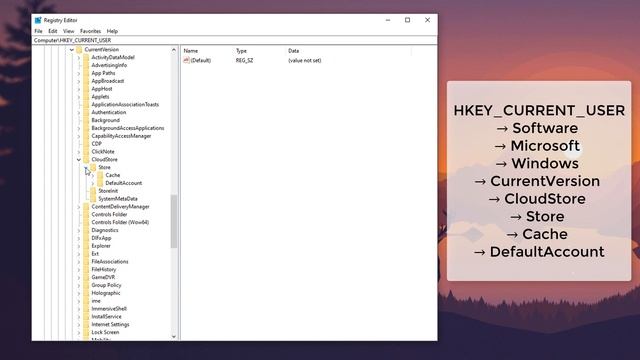Expand the App Paths key

(79, 73)
